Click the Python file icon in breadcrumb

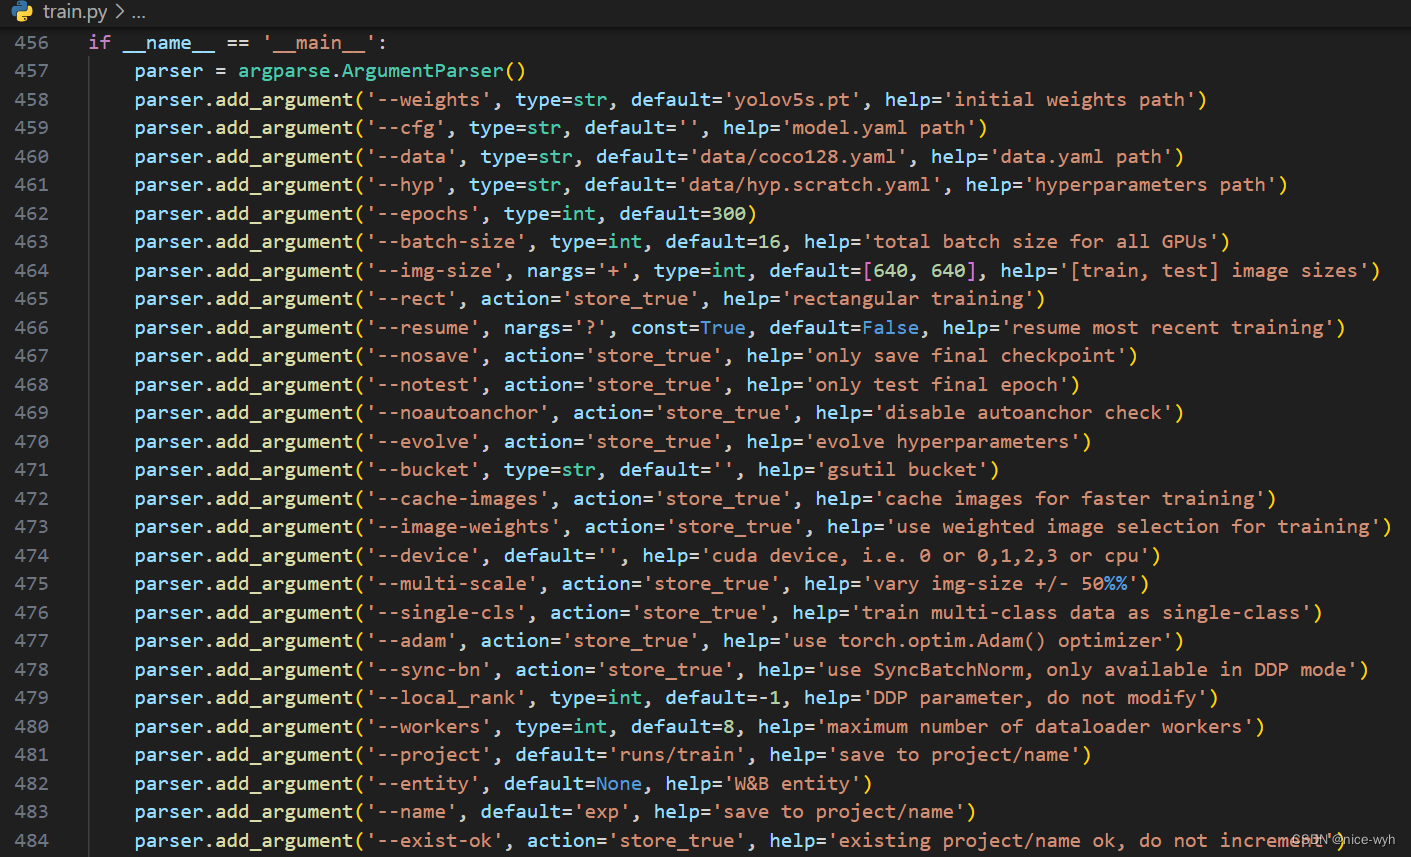coord(22,12)
